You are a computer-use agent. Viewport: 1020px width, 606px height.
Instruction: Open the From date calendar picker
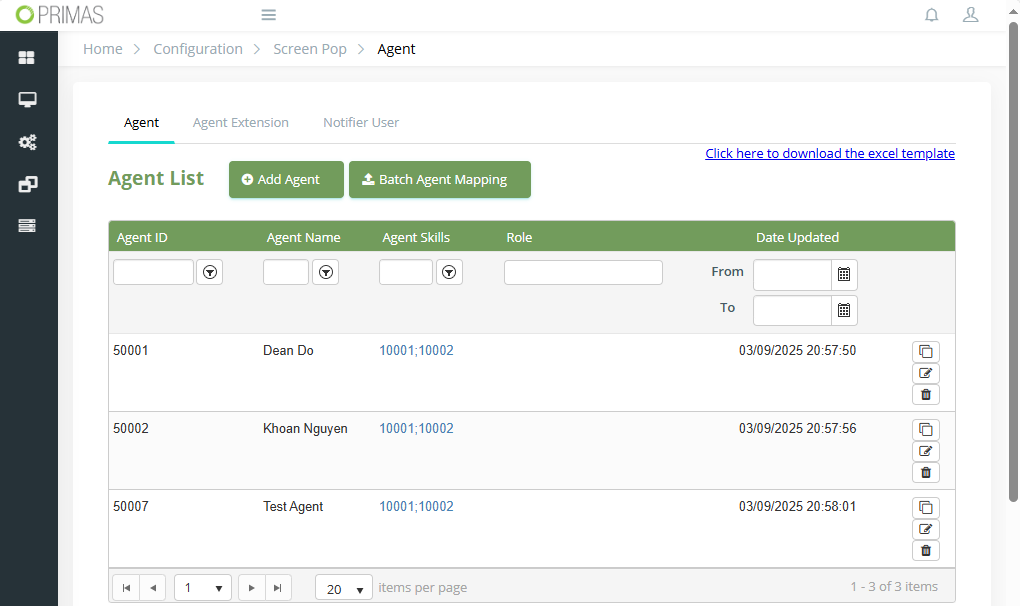click(844, 275)
